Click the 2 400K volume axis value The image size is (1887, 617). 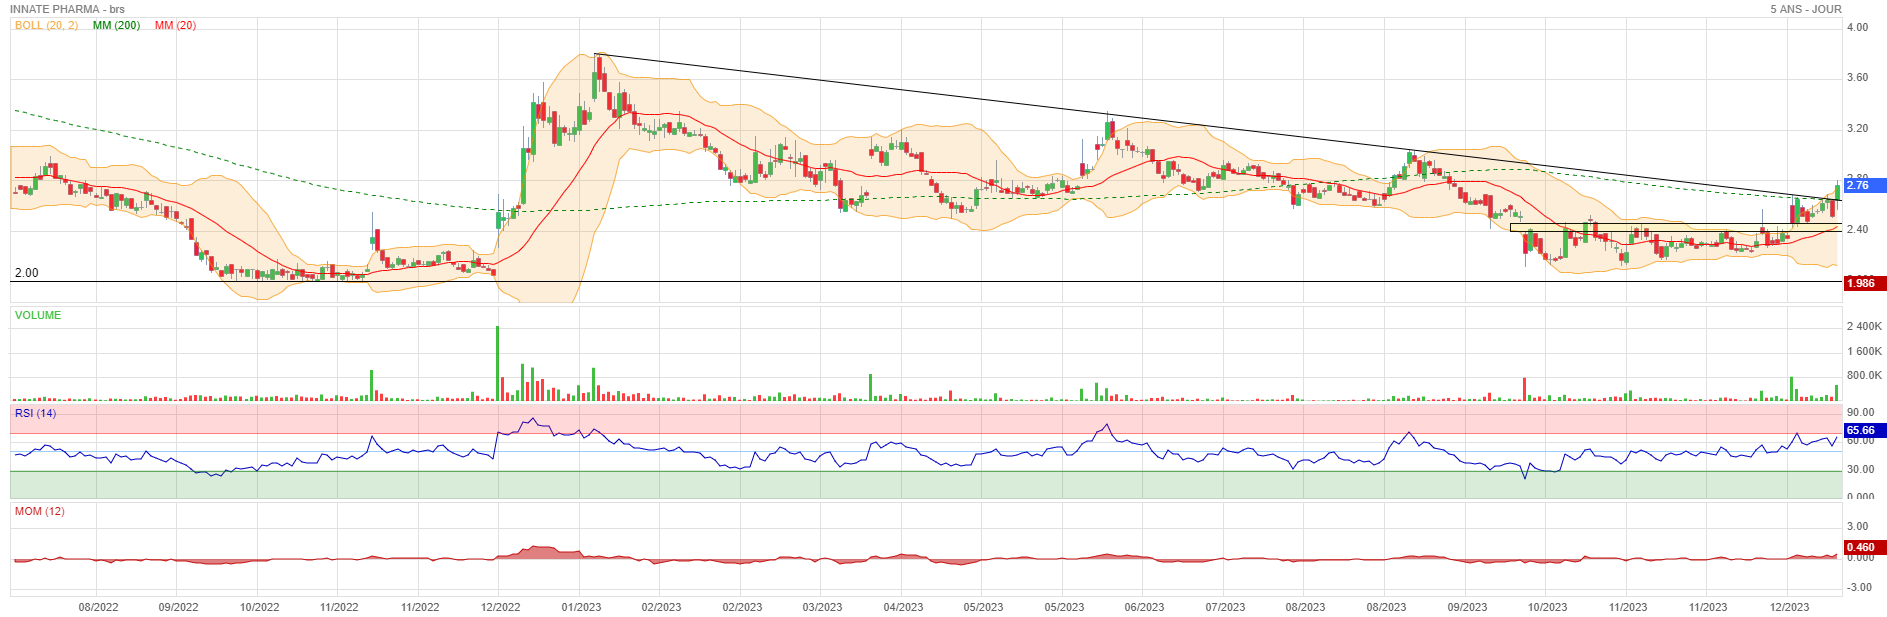1864,326
